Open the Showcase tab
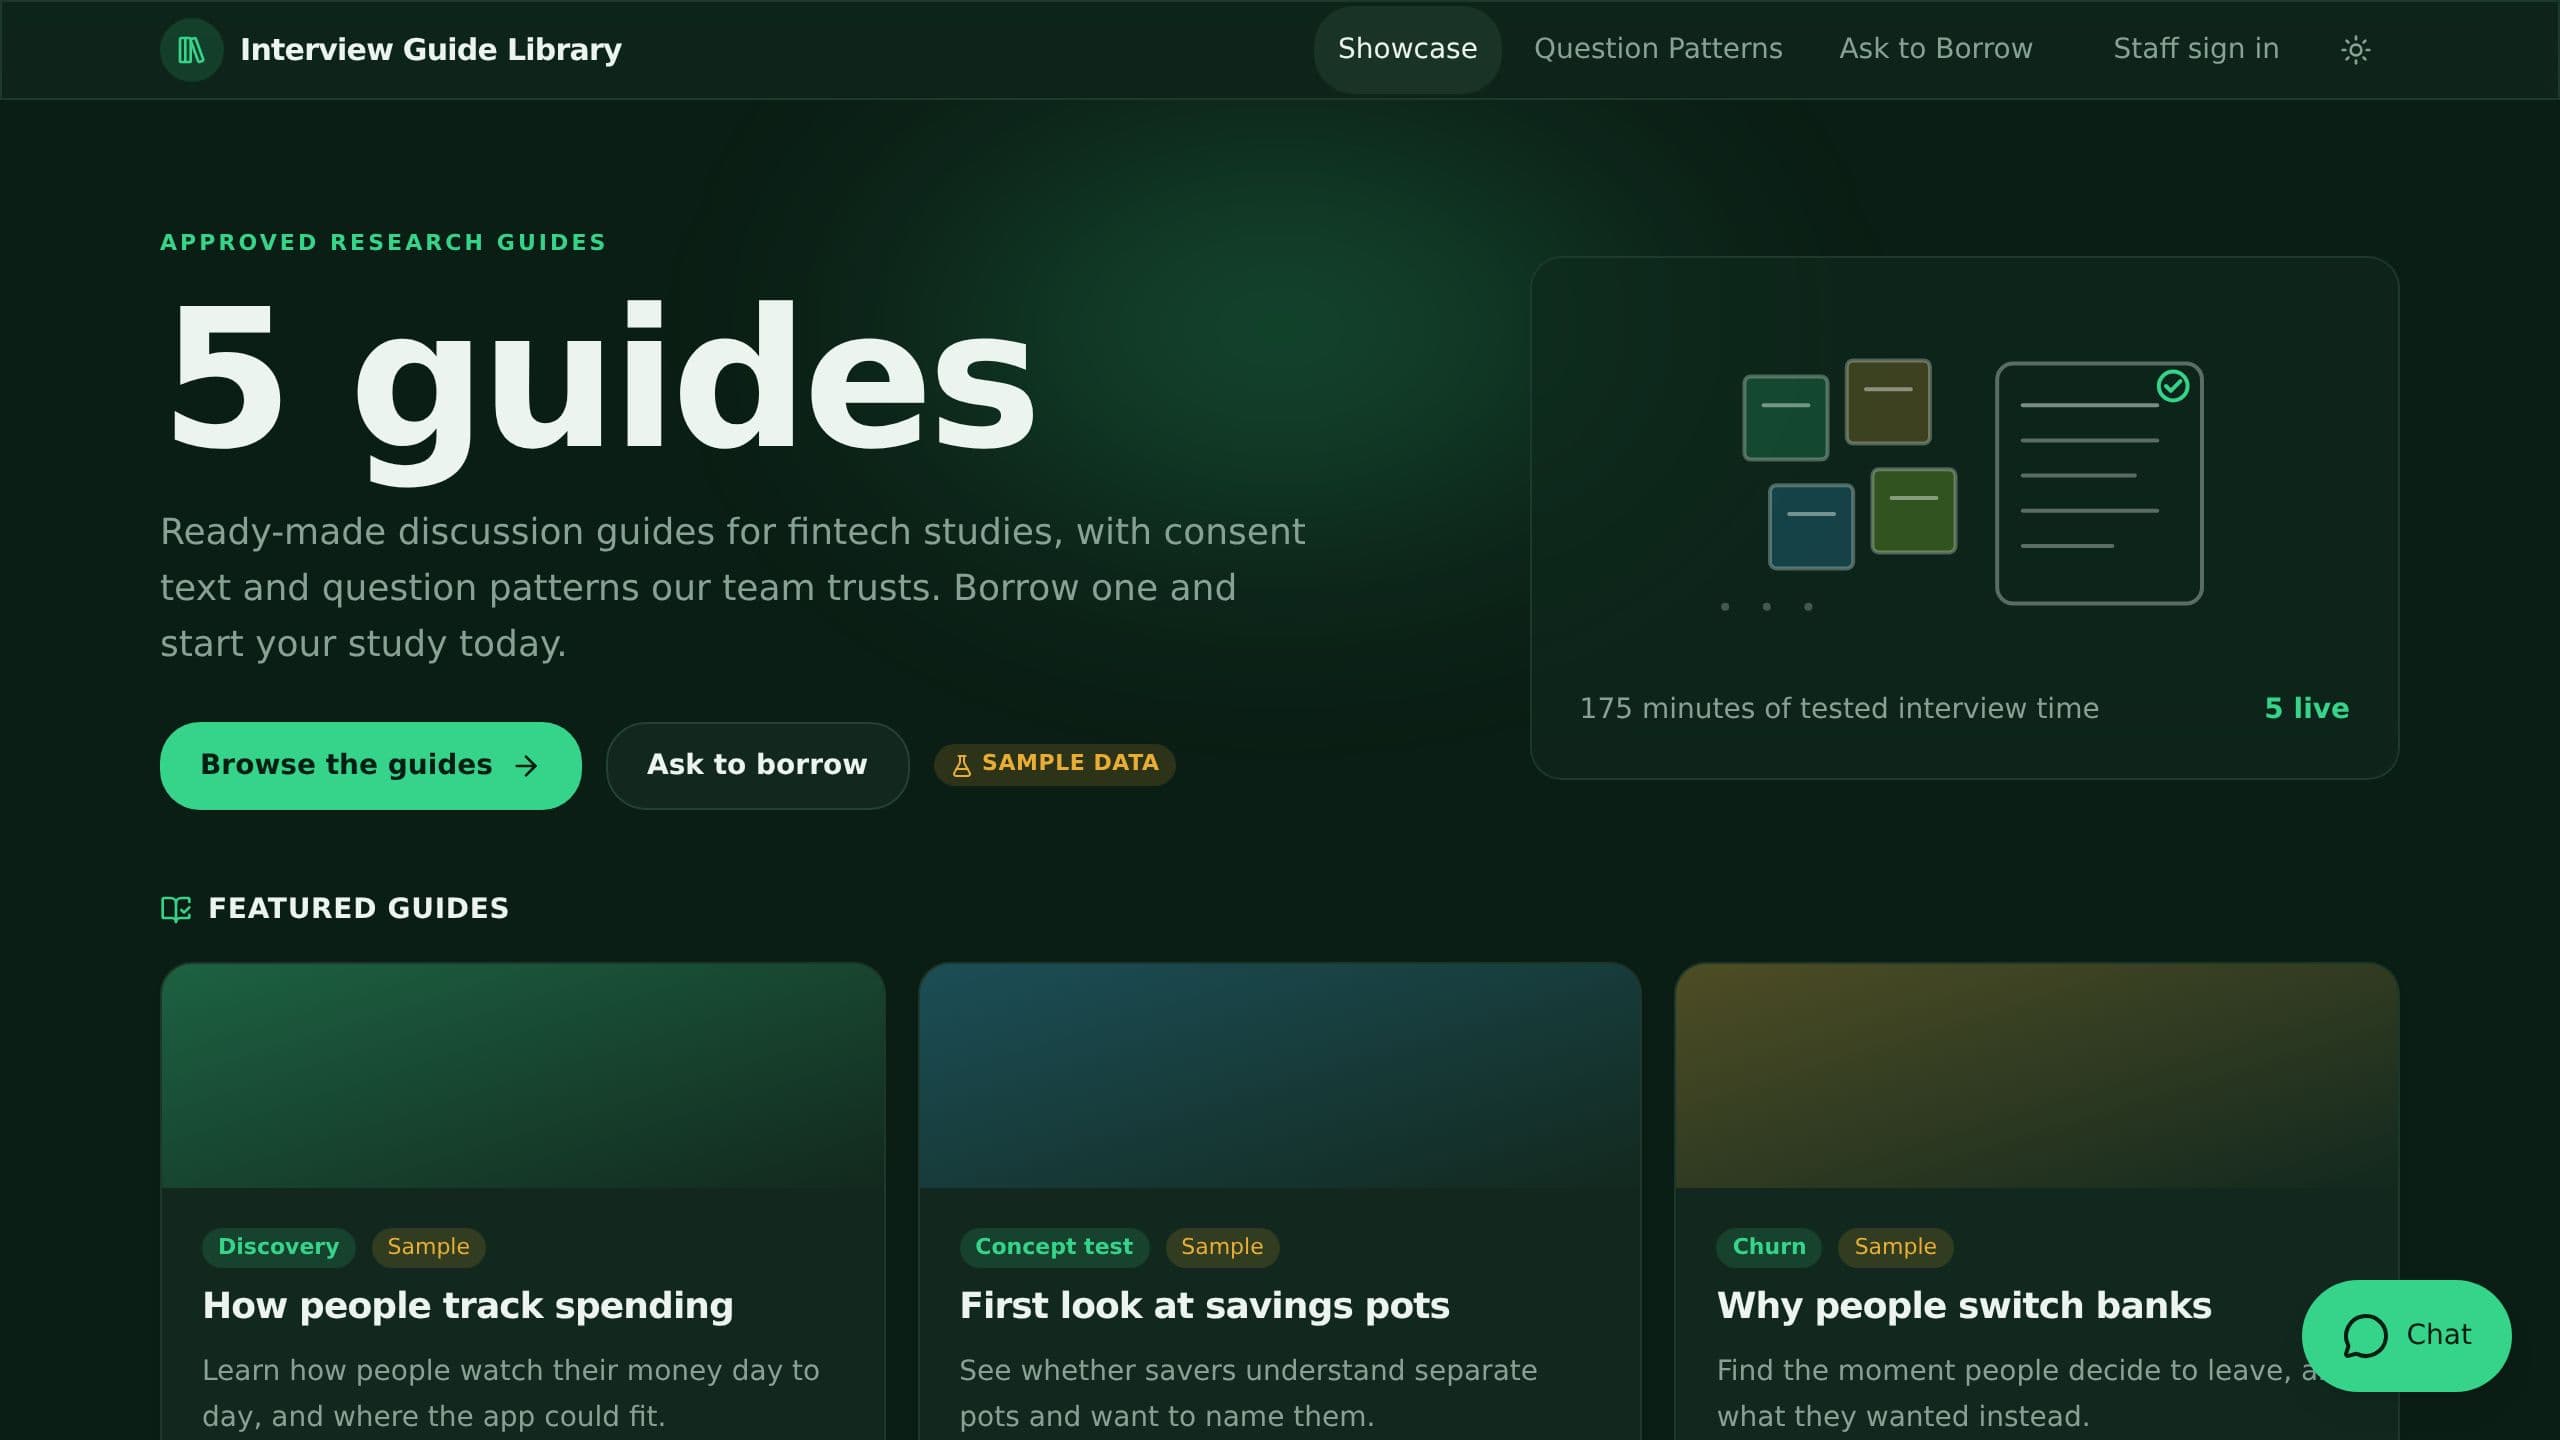The width and height of the screenshot is (2560, 1440). 1407,49
